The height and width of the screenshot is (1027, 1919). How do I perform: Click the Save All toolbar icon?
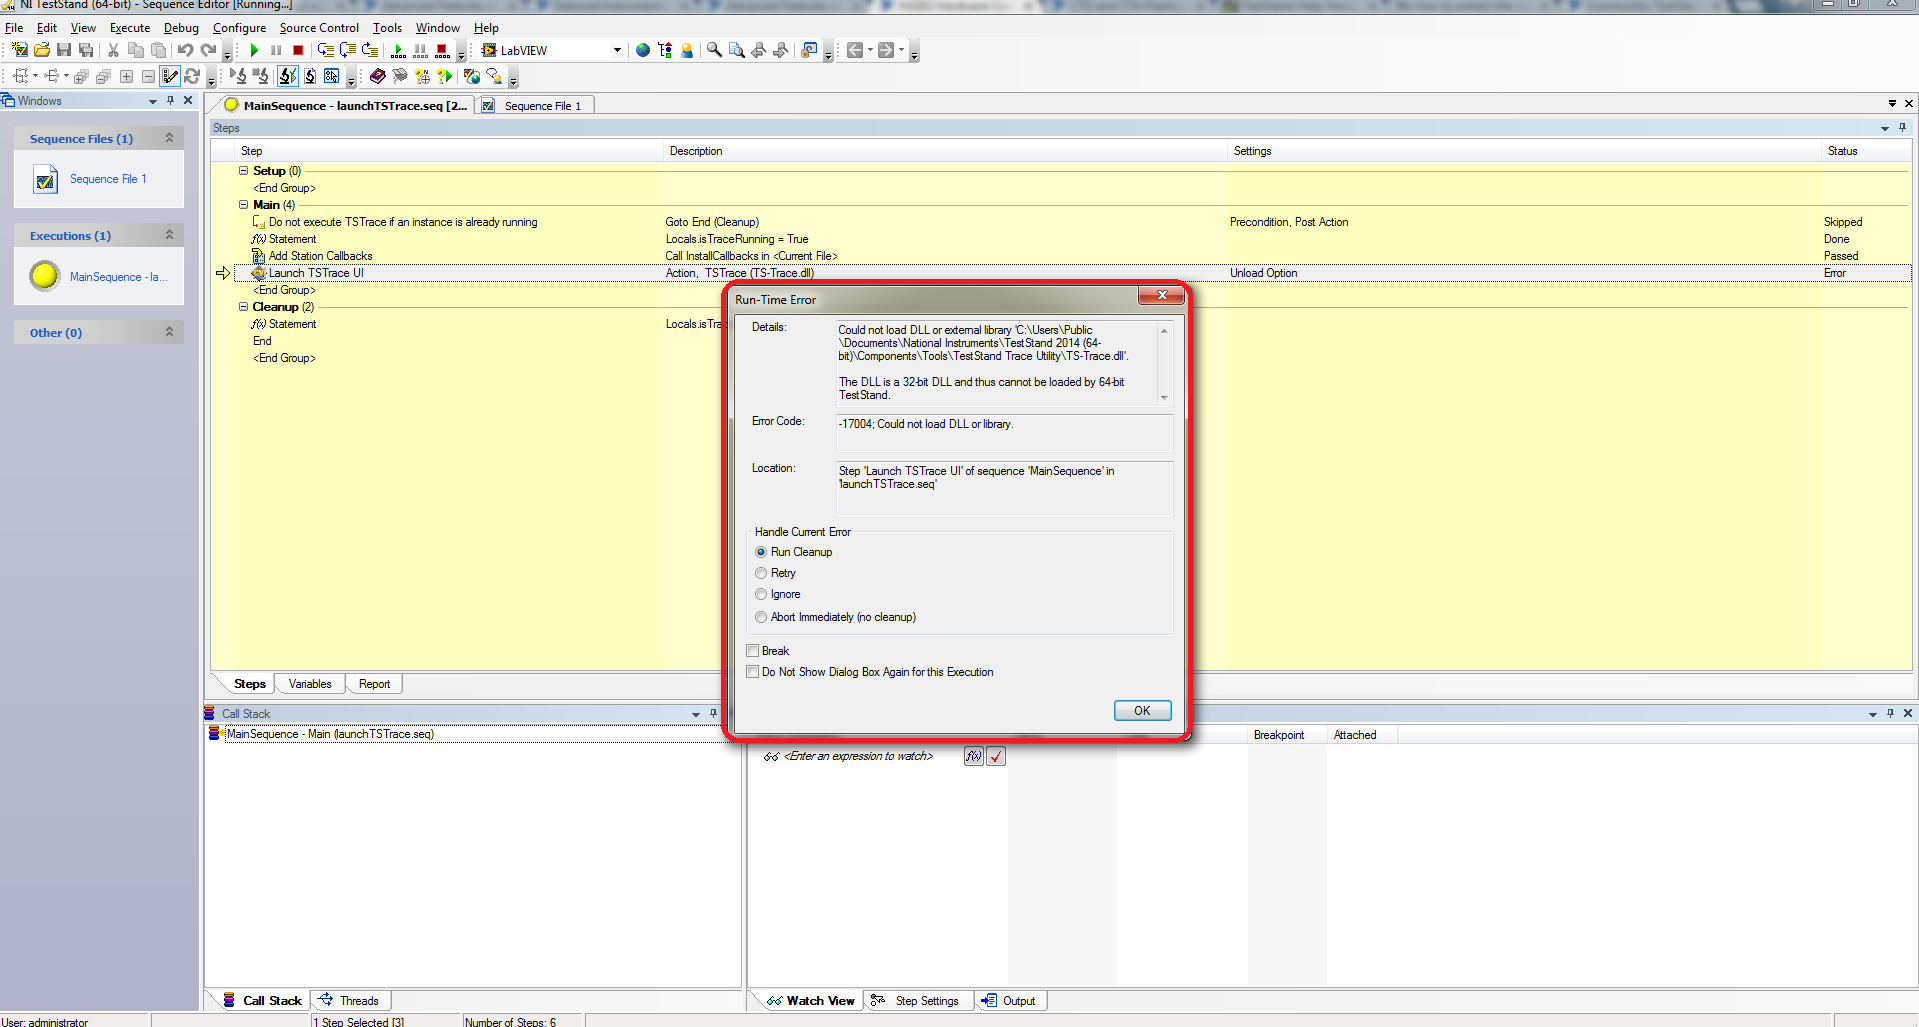click(x=86, y=50)
